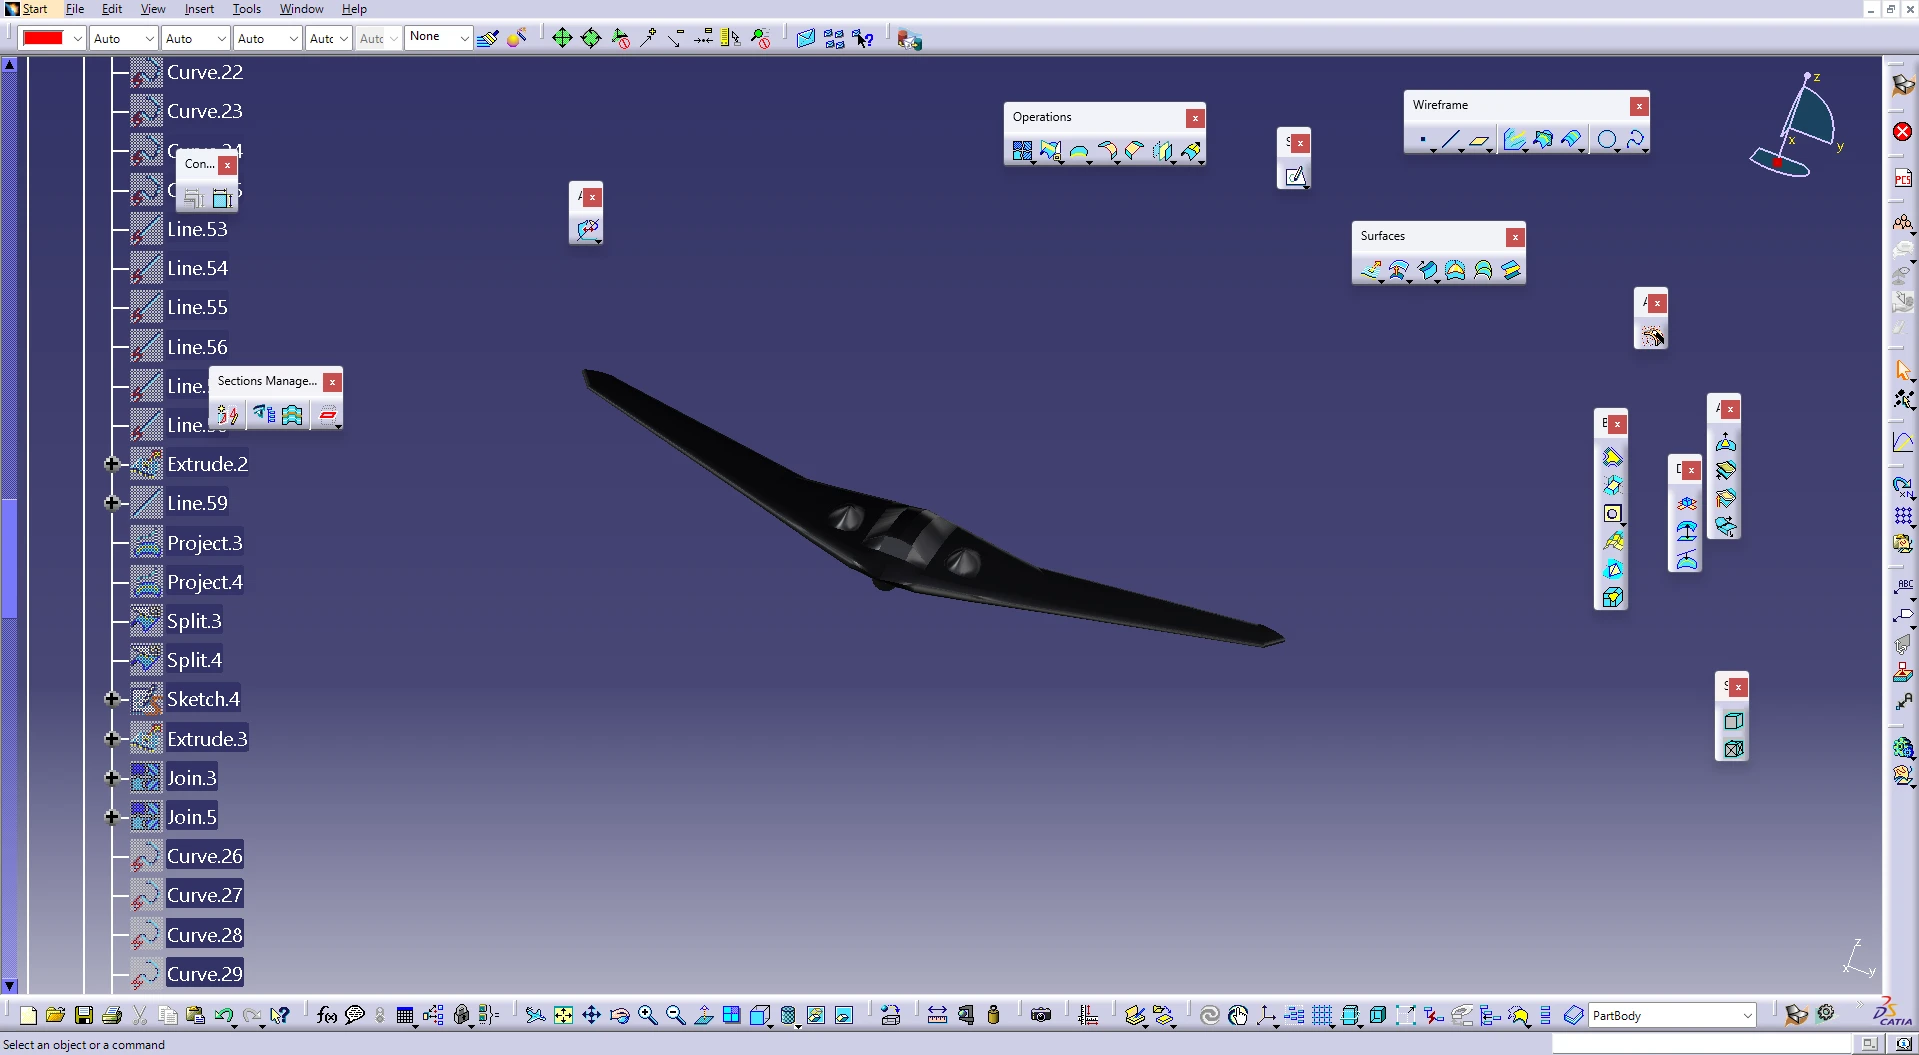This screenshot has height=1055, width=1919.
Task: Select the Line tool in Wireframe toolbar
Action: (x=1450, y=140)
